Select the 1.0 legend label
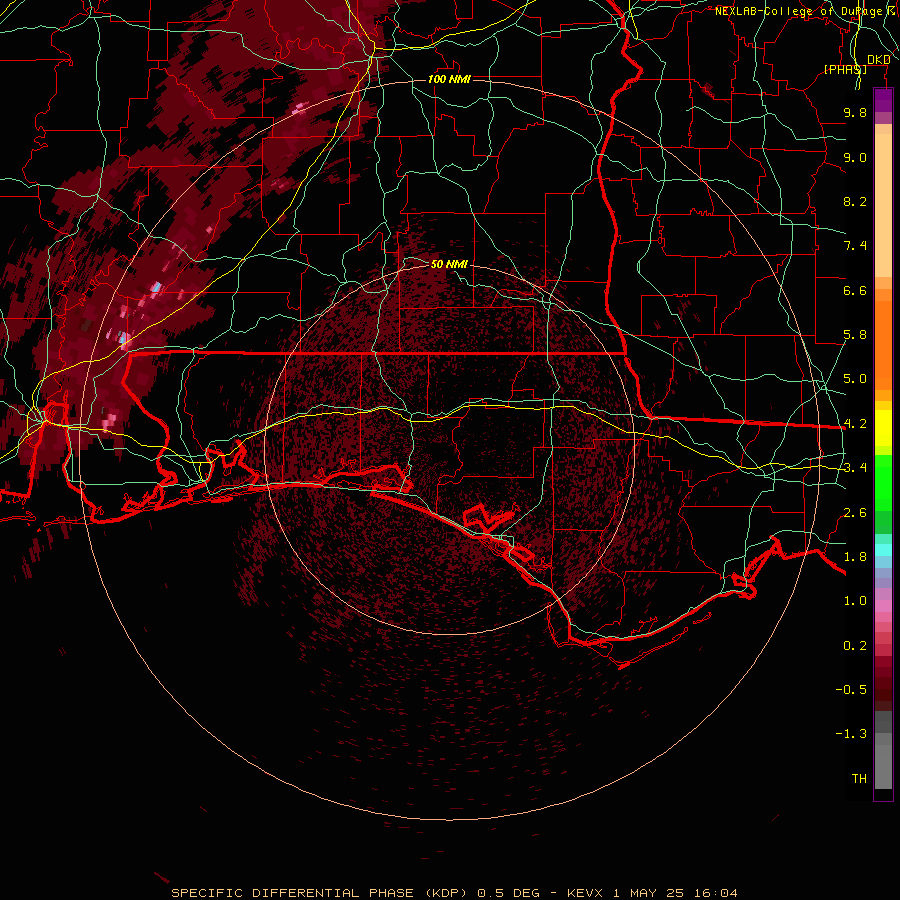Image resolution: width=900 pixels, height=900 pixels. [855, 601]
